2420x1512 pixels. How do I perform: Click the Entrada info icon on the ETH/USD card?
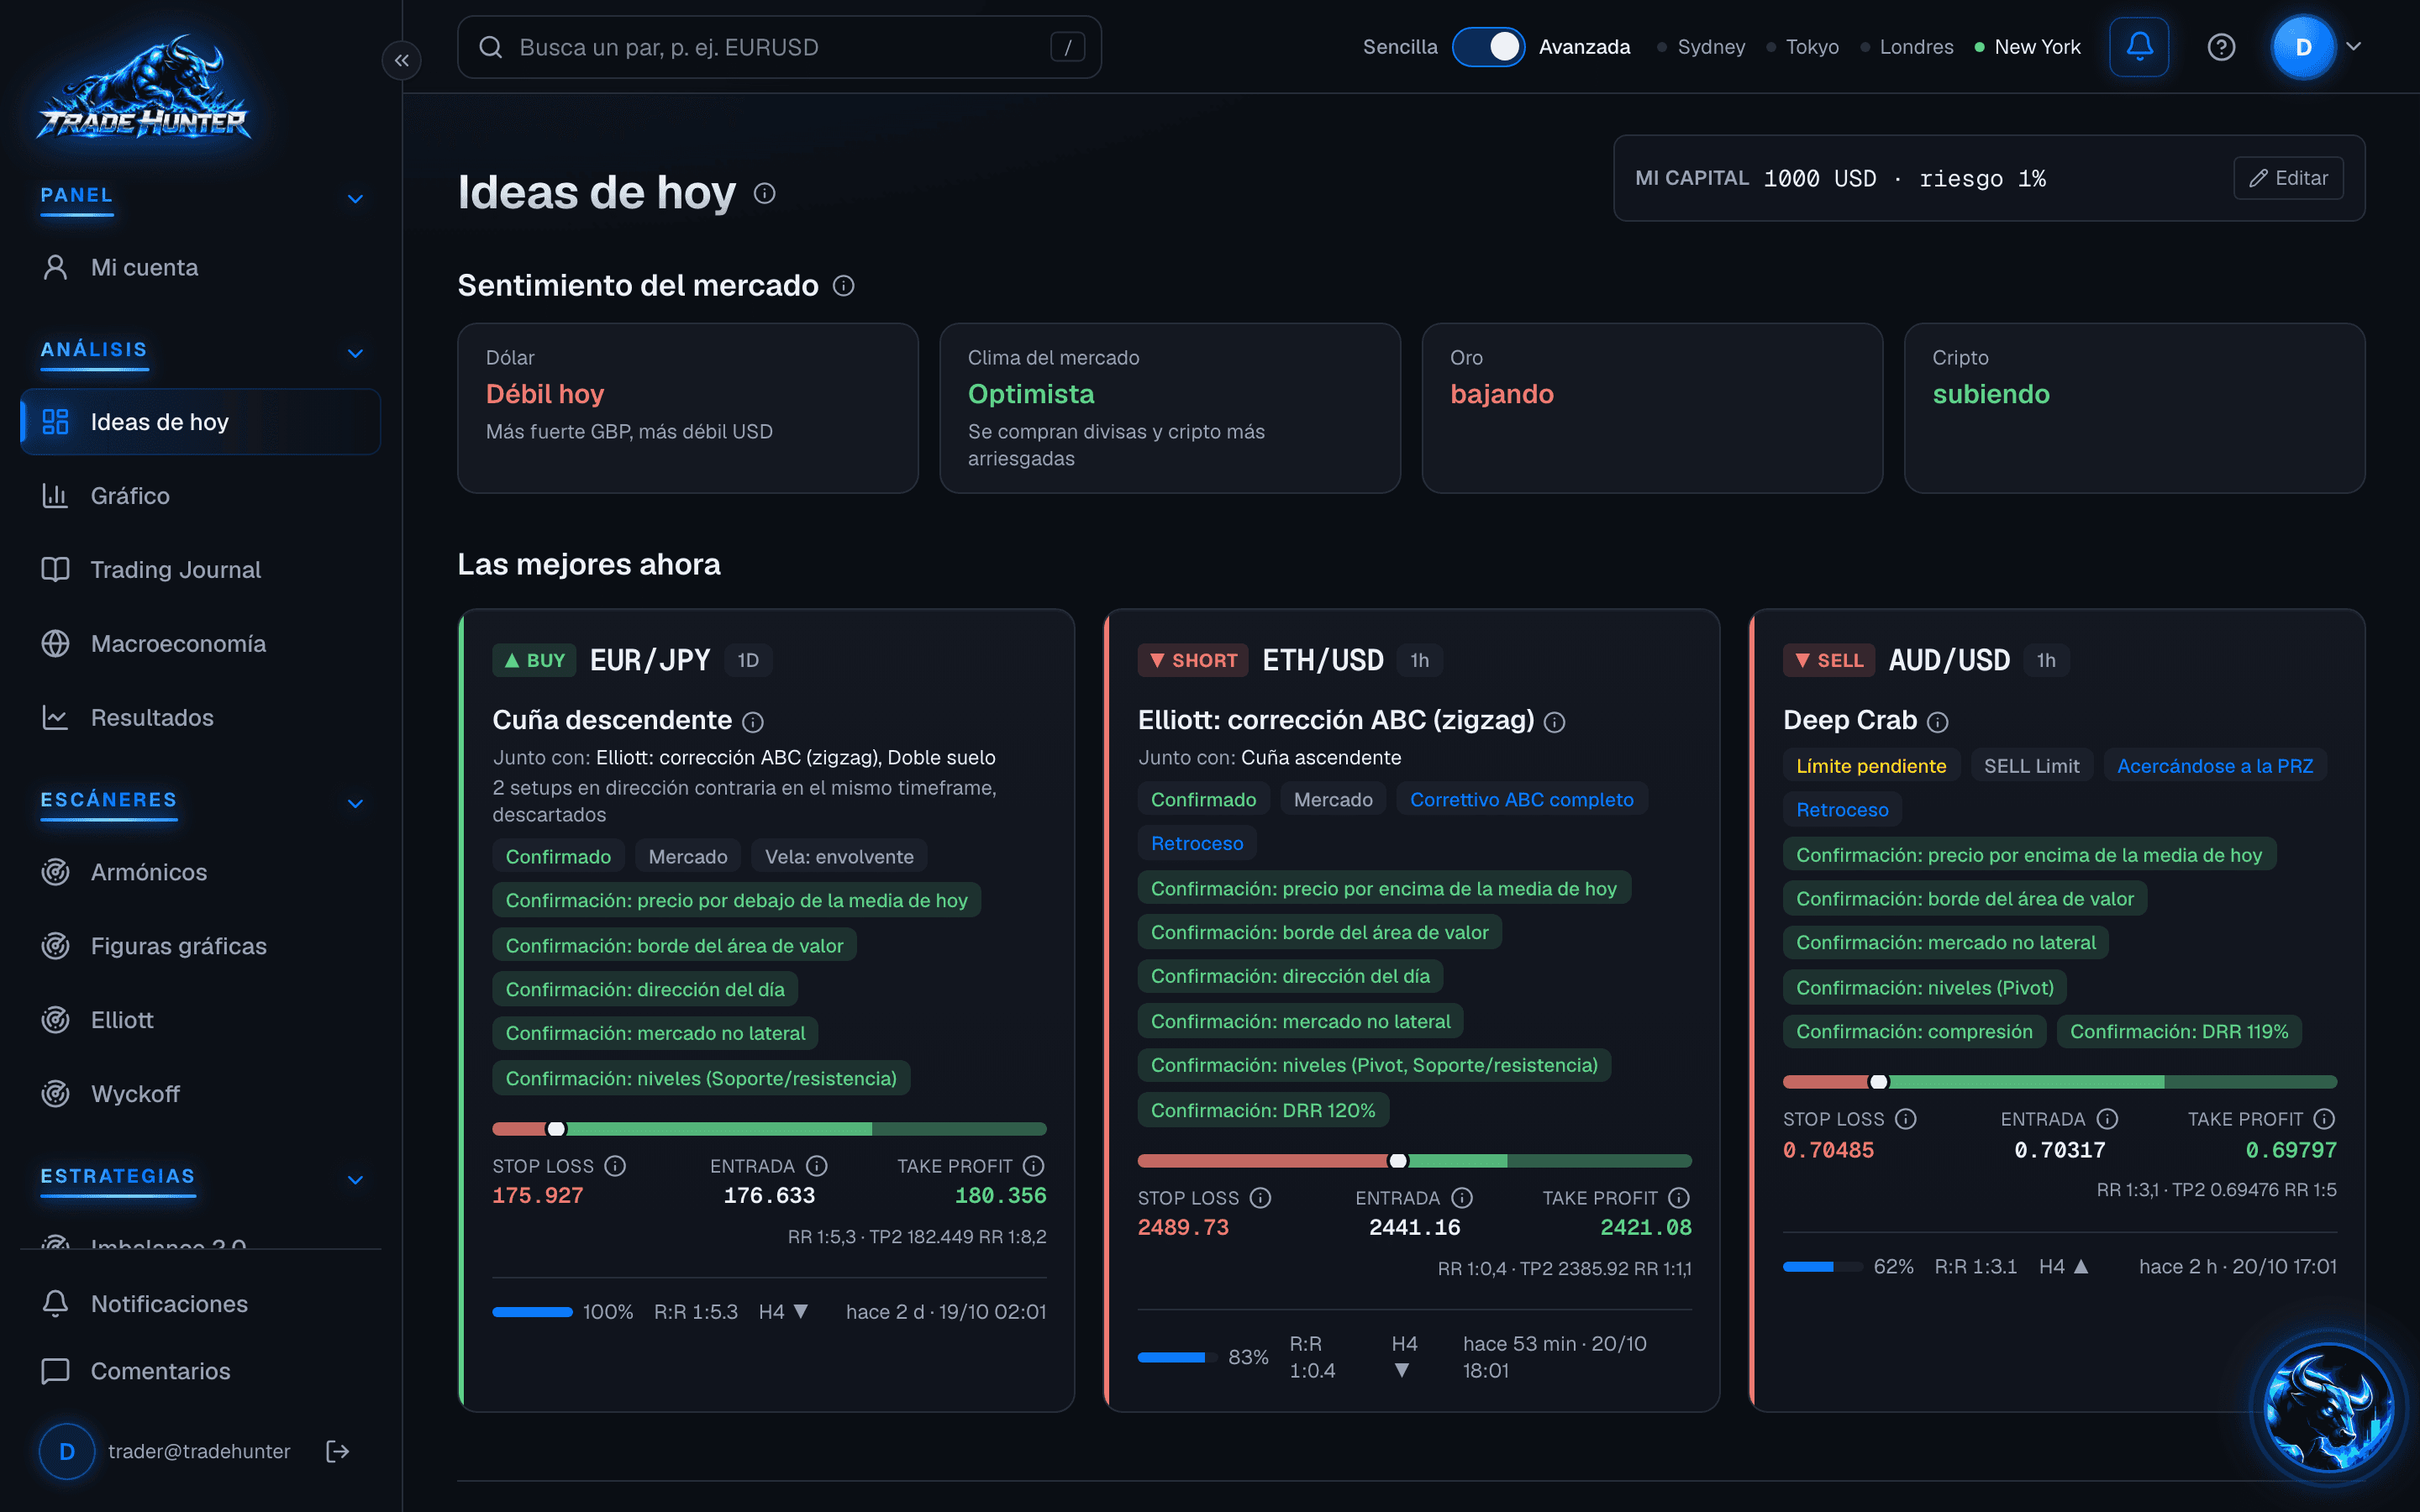[1462, 1198]
